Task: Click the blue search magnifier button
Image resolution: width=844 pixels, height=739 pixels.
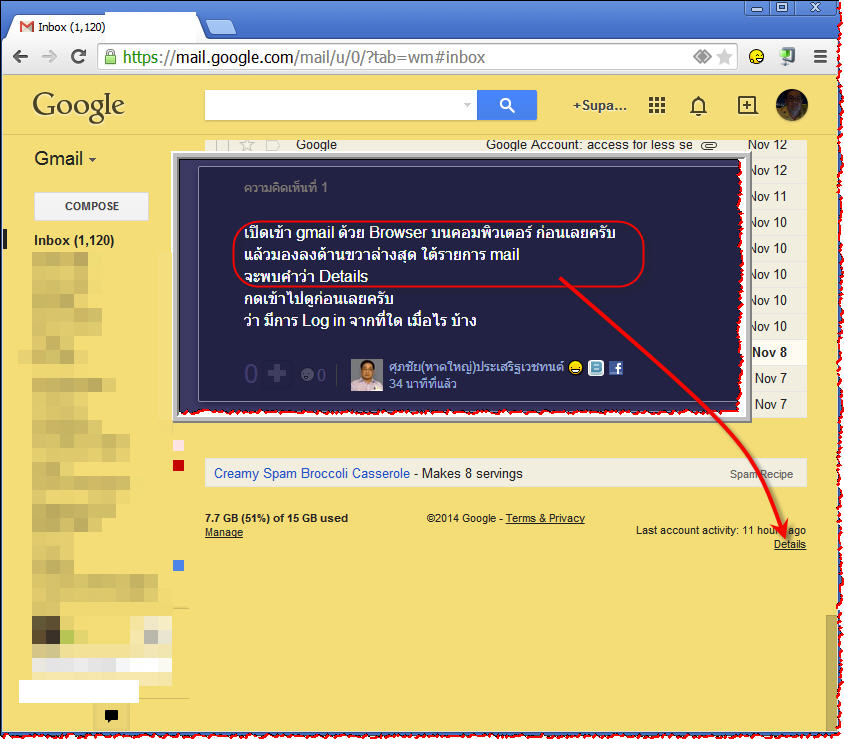Action: [507, 105]
